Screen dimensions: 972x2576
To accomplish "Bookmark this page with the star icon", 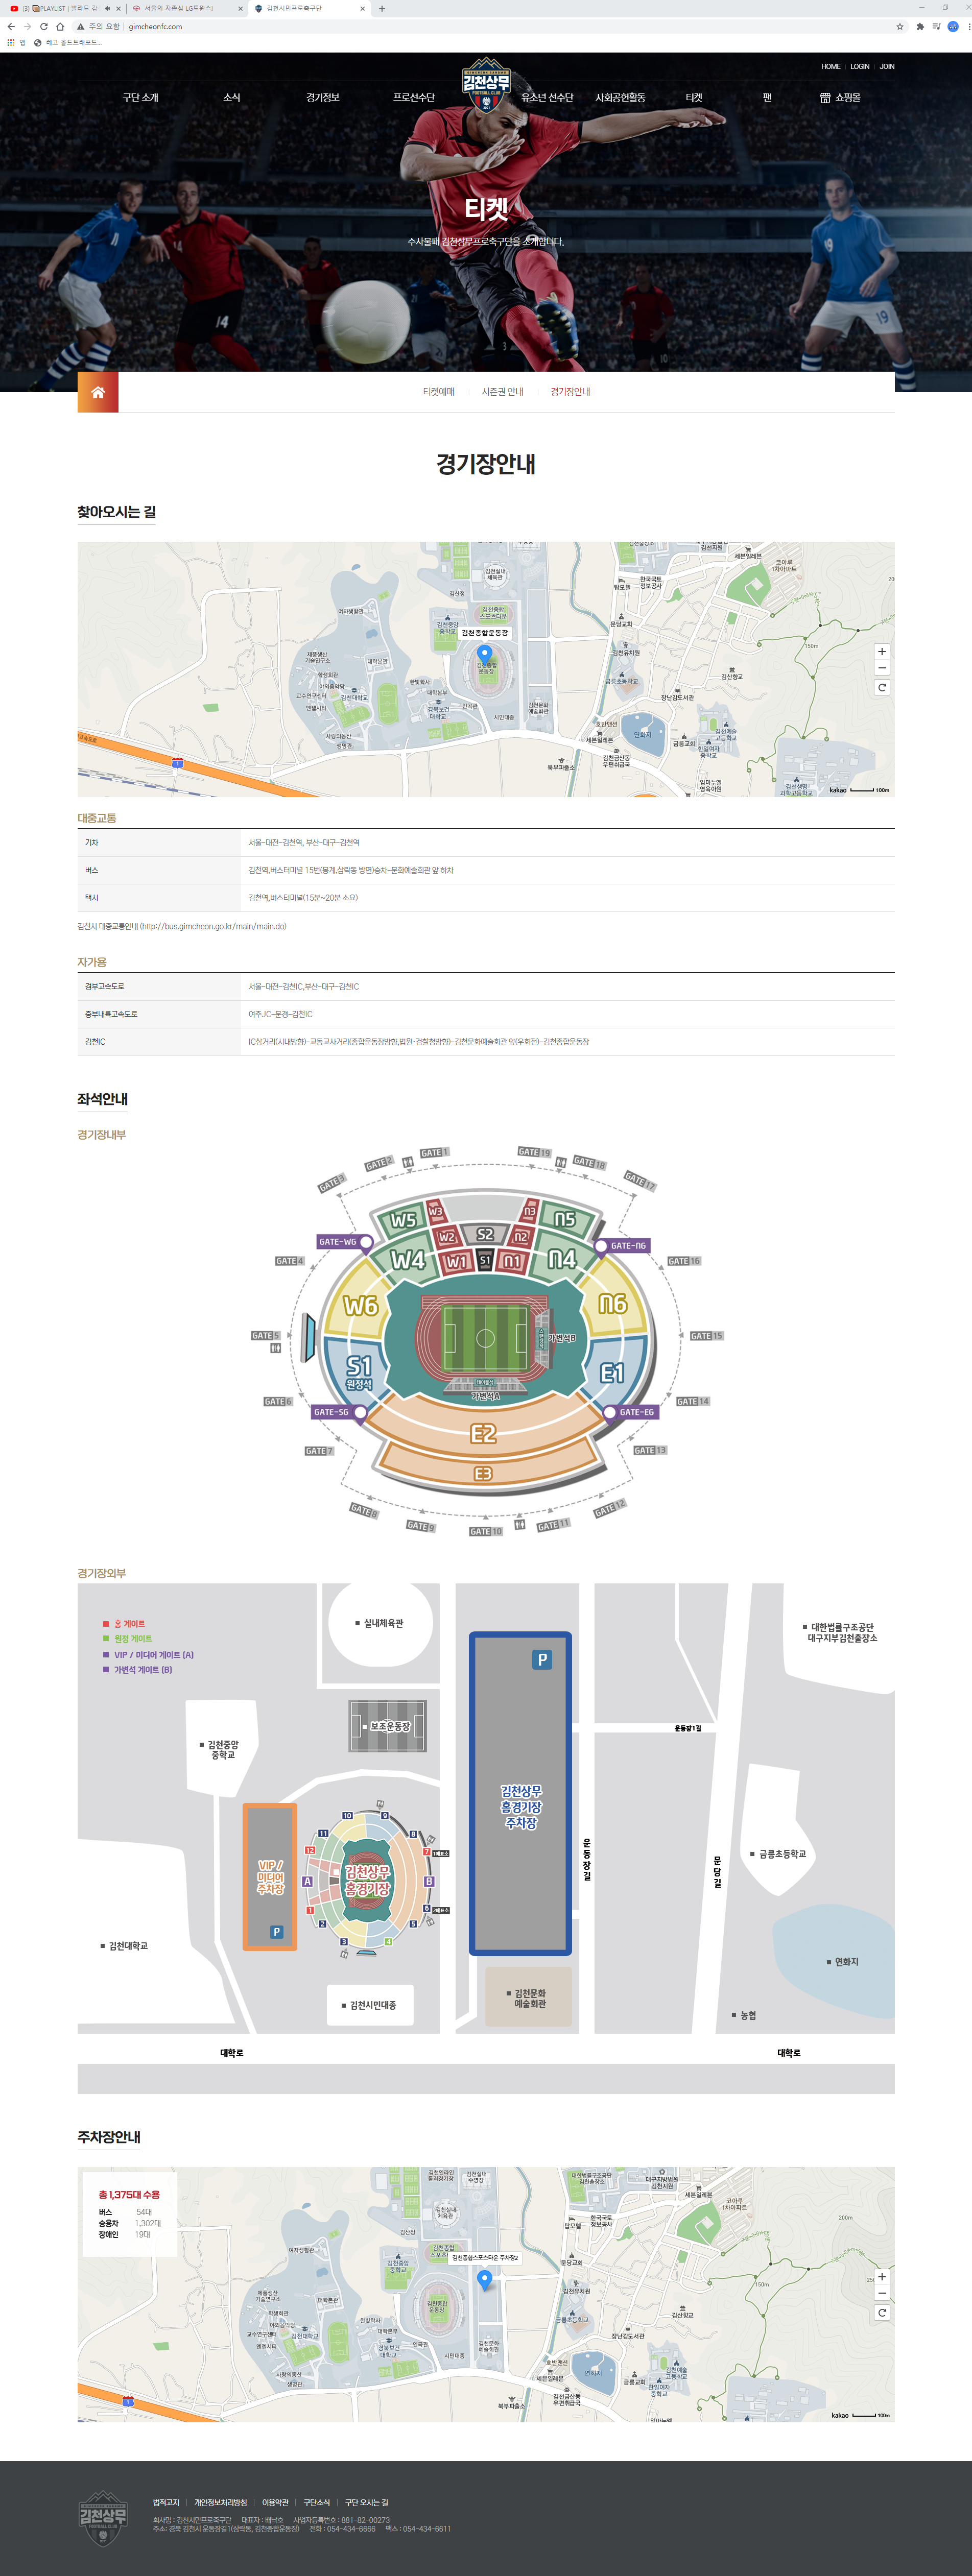I will pos(900,27).
